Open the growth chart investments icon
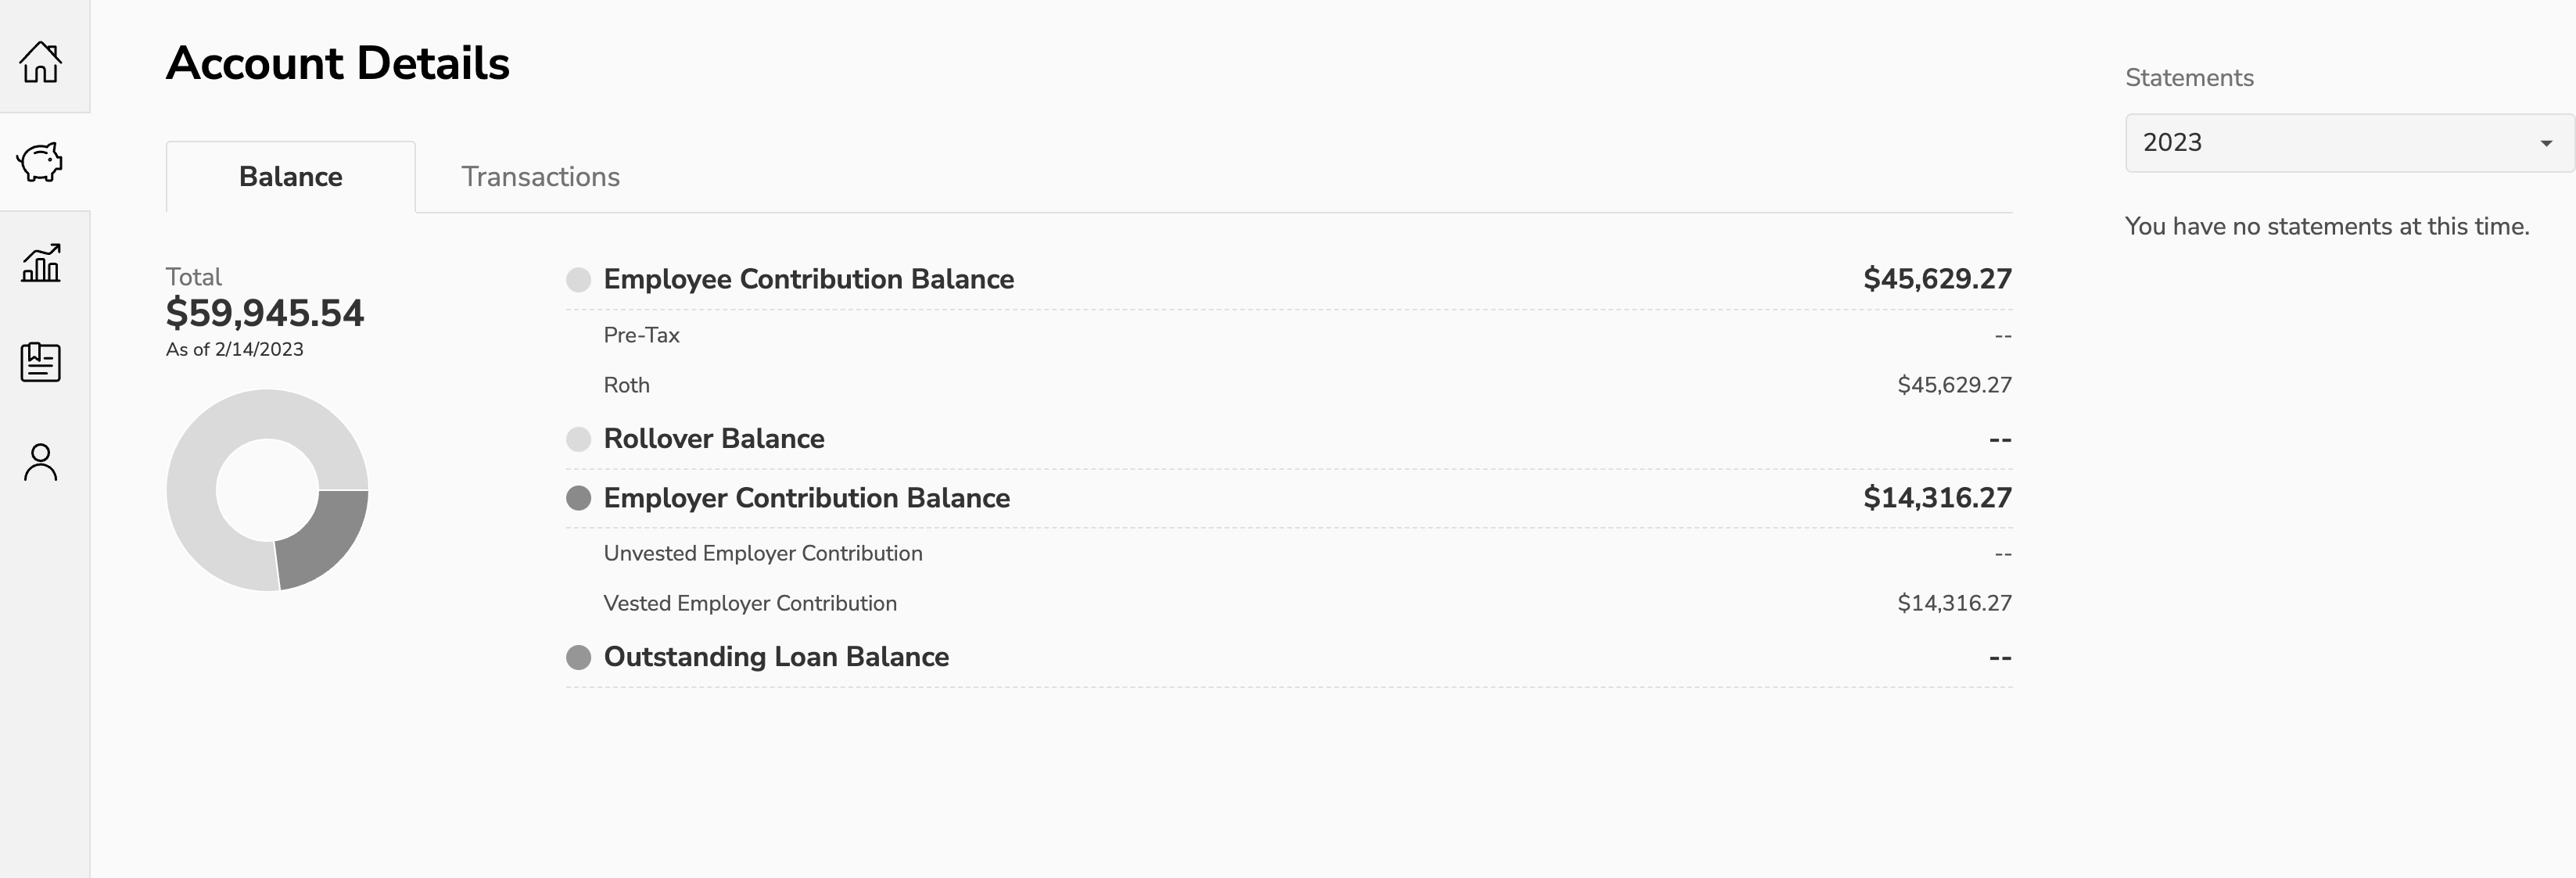 click(x=41, y=263)
